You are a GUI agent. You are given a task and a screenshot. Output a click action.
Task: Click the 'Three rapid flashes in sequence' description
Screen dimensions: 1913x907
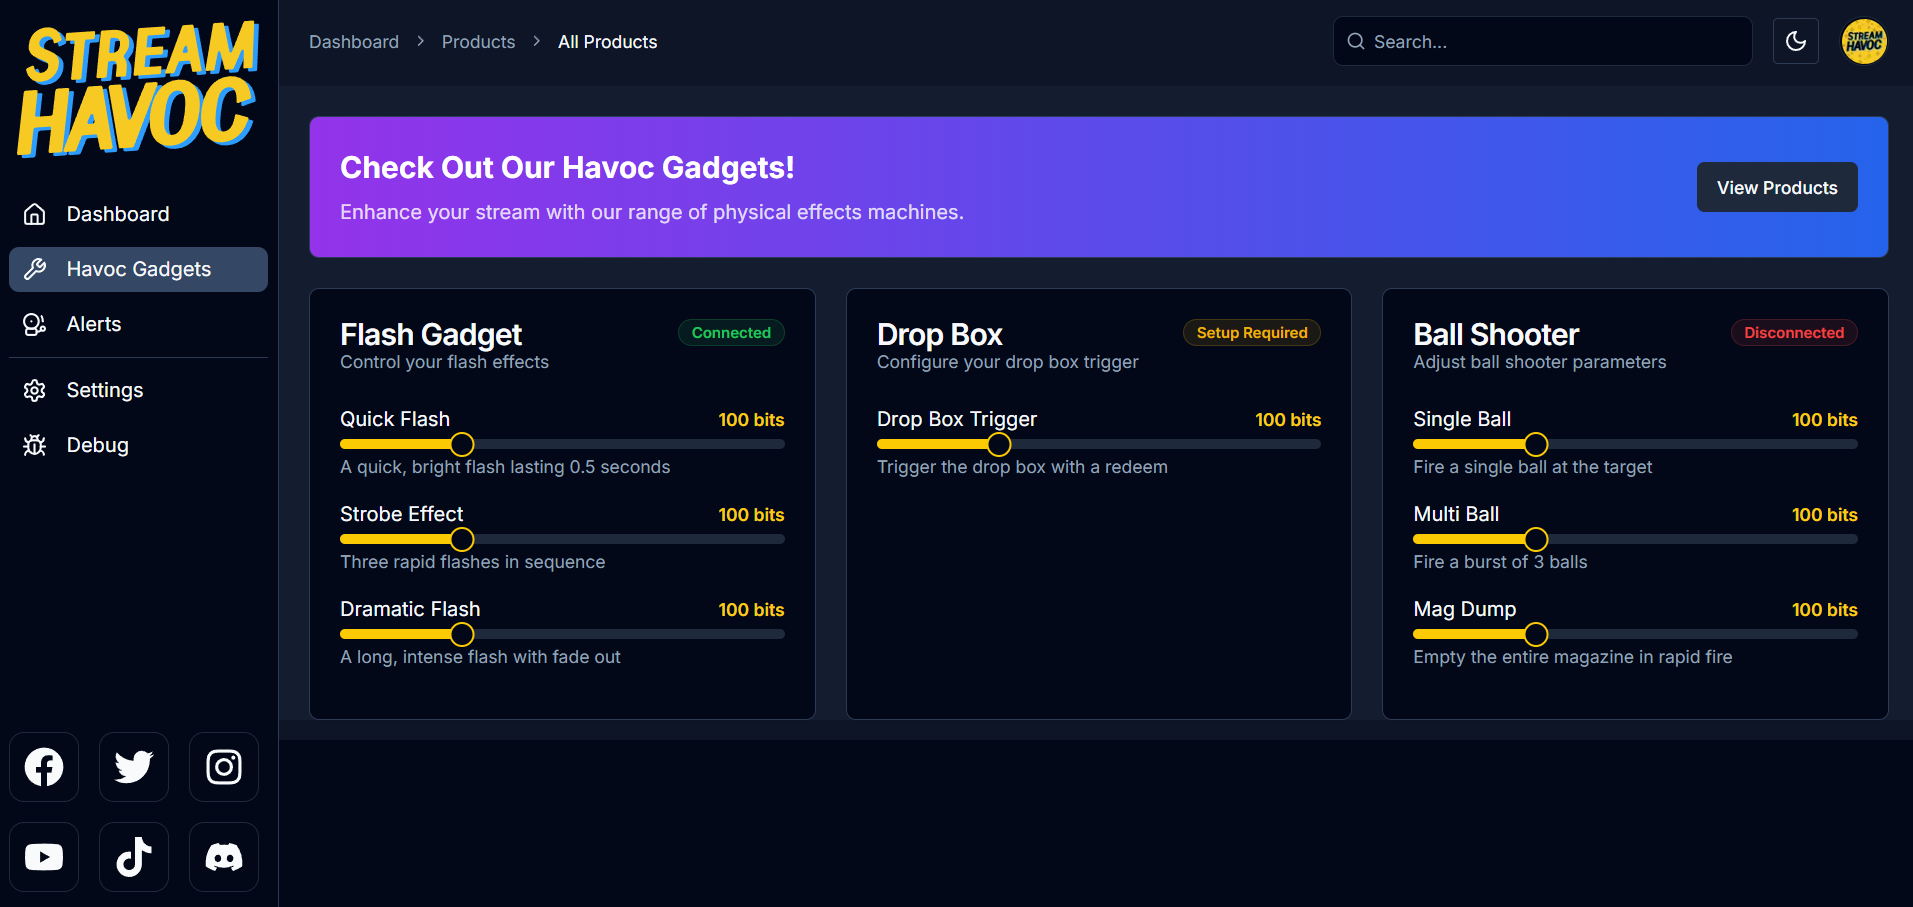coord(472,562)
